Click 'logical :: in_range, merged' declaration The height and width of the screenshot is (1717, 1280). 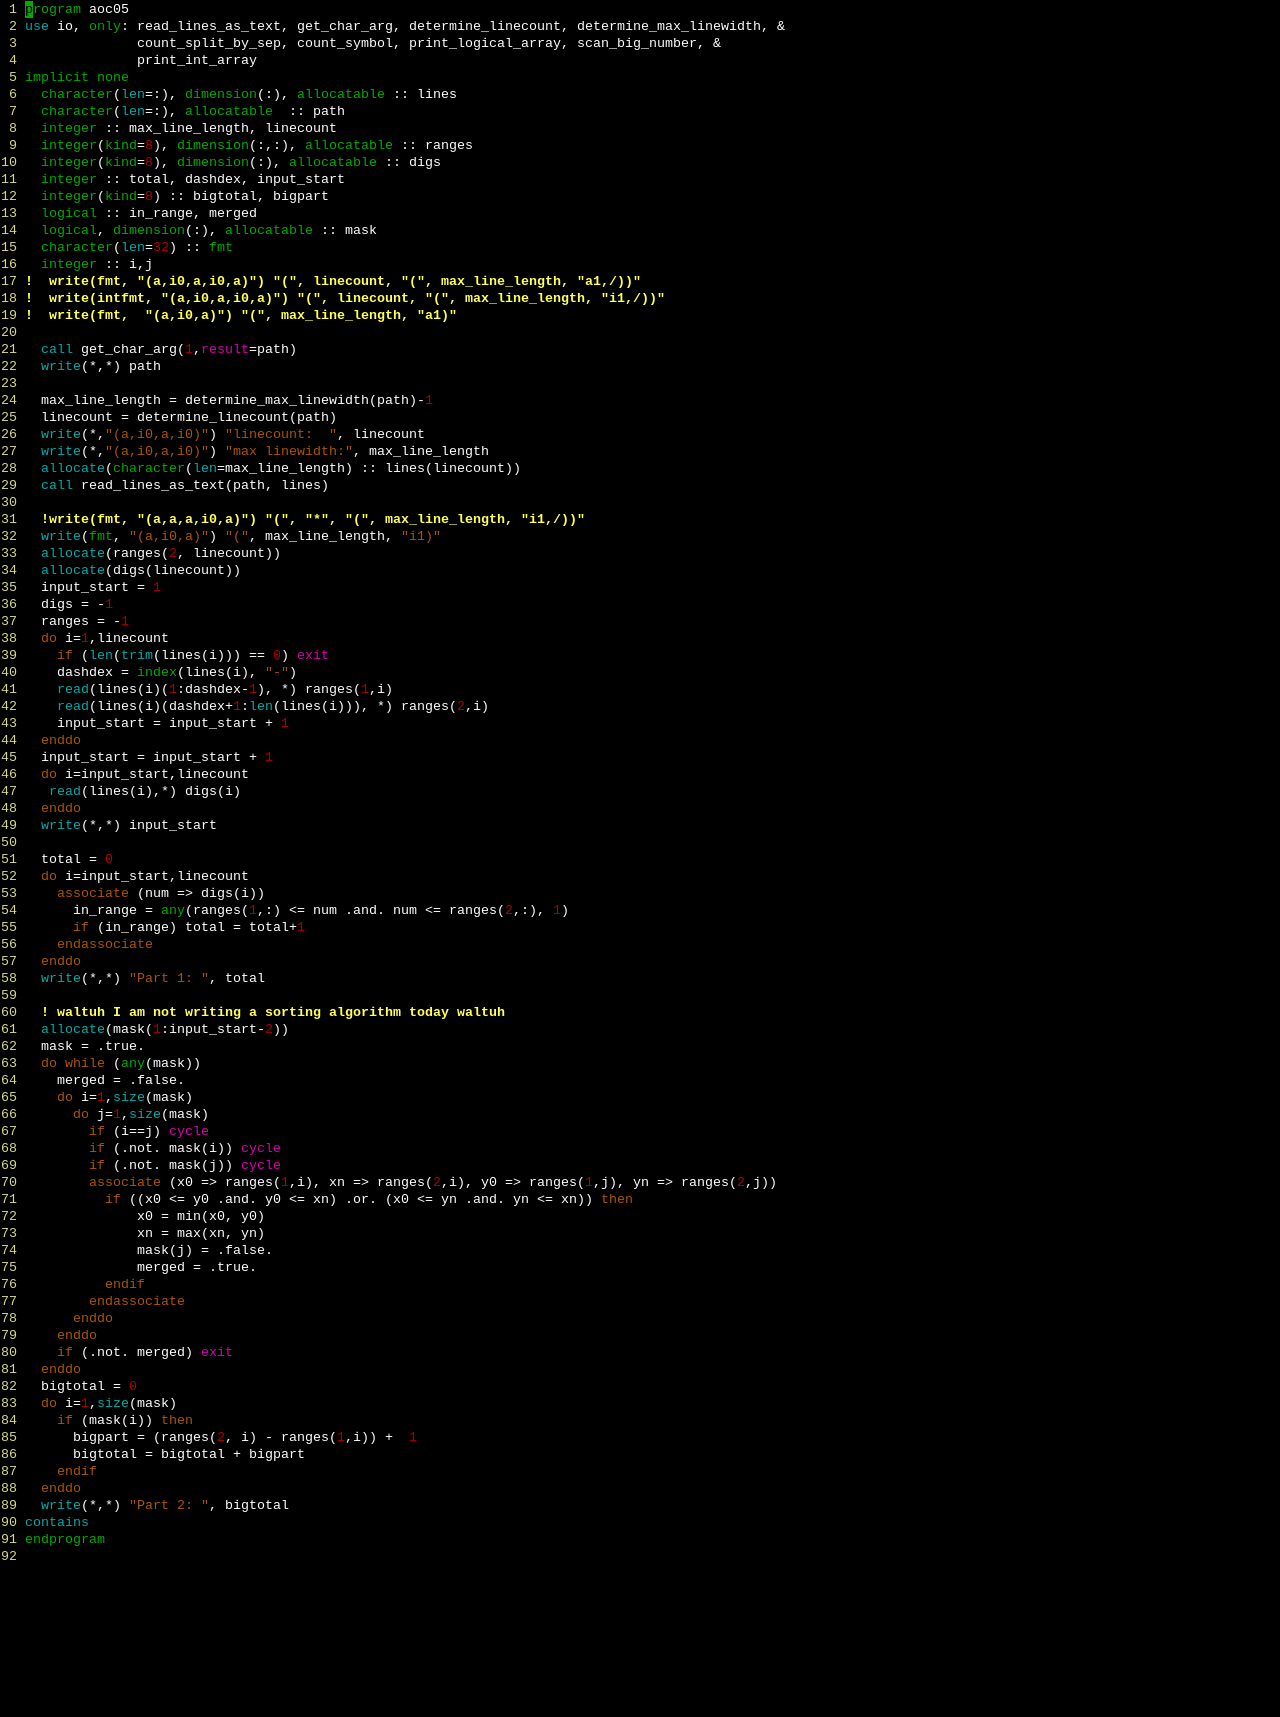tap(149, 213)
